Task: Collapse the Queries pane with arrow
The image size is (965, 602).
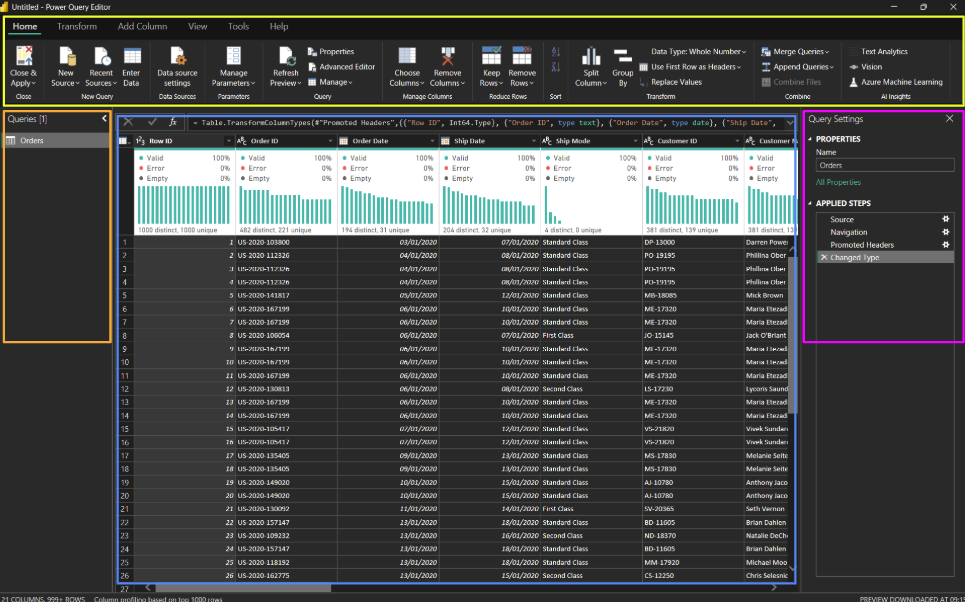Action: (x=105, y=119)
